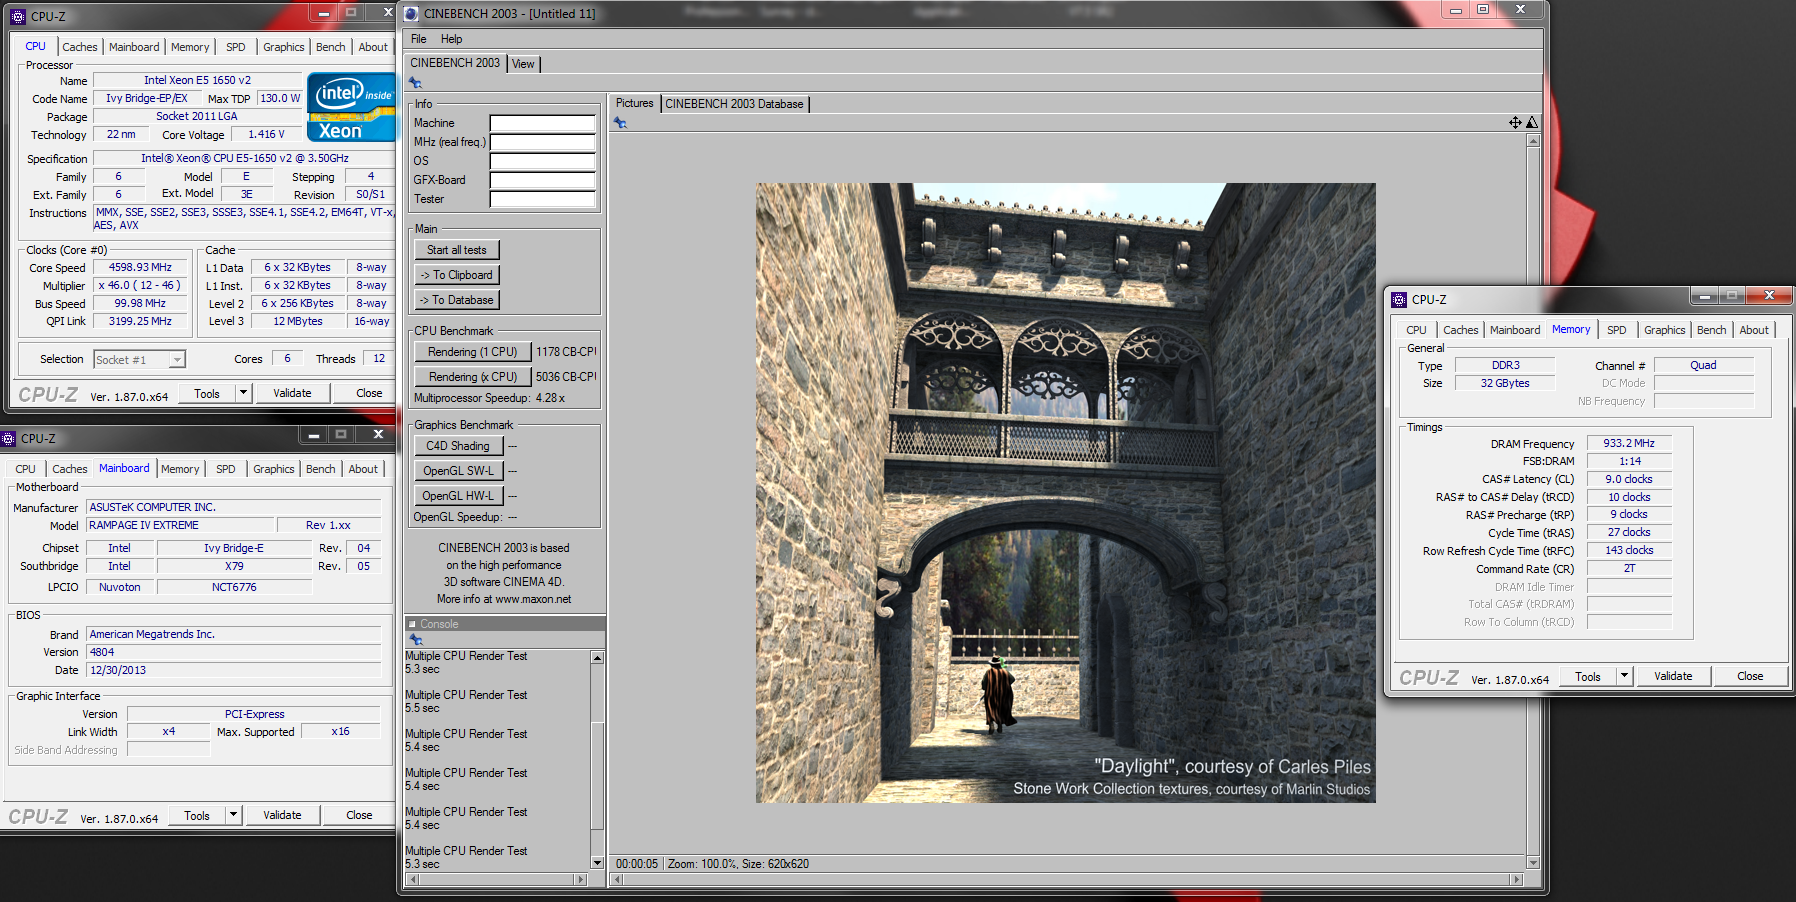Image resolution: width=1796 pixels, height=902 pixels.
Task: Click Start all tests button
Action: click(x=457, y=250)
